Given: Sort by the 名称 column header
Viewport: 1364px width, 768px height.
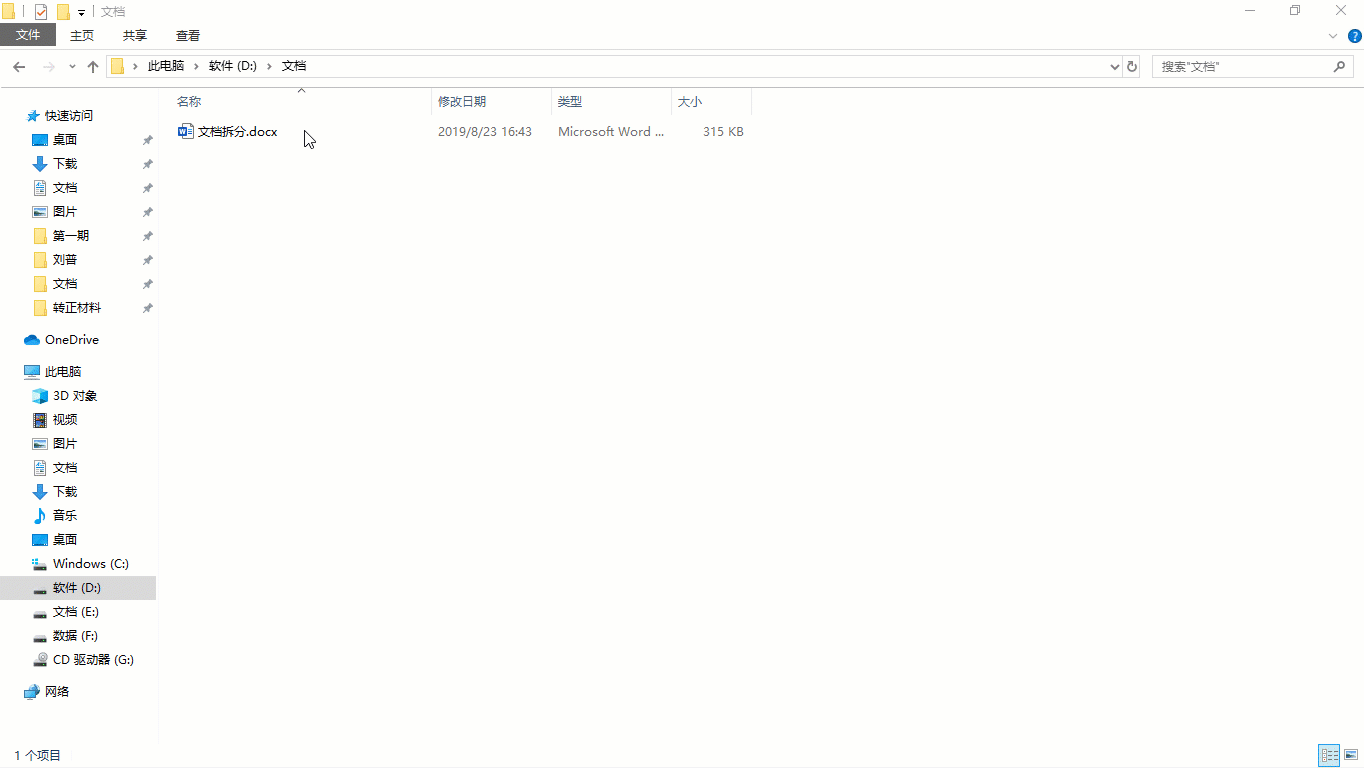Looking at the screenshot, I should 301,101.
